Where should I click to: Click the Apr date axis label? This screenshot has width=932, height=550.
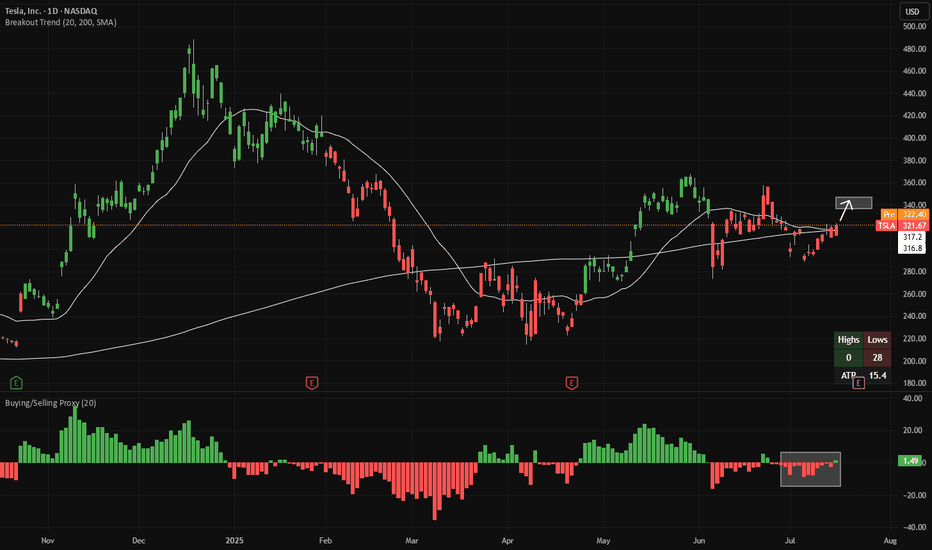[x=507, y=540]
